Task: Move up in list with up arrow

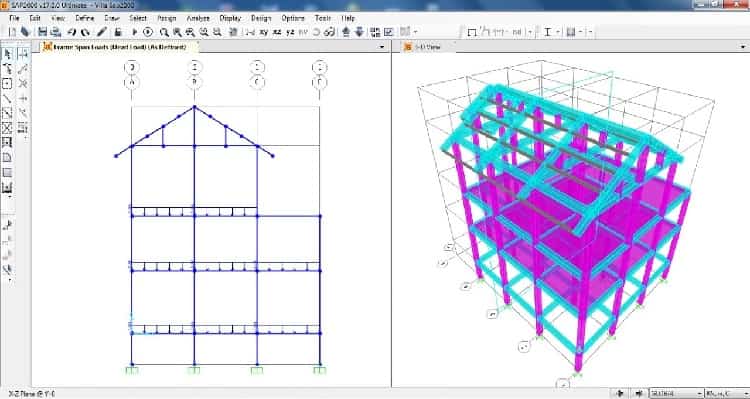Action: point(346,32)
